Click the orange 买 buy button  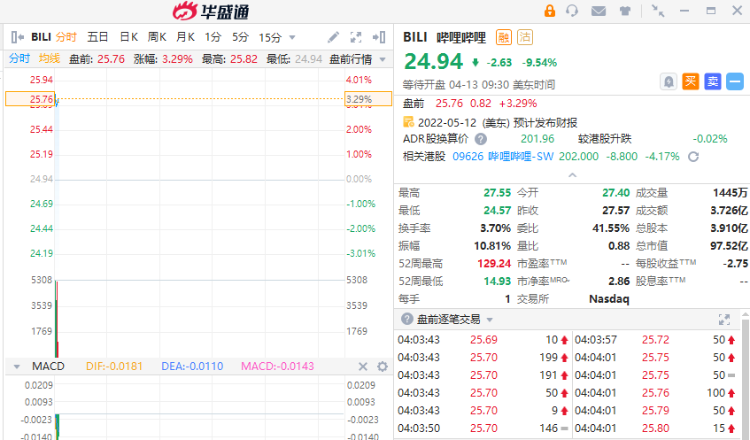(x=690, y=81)
